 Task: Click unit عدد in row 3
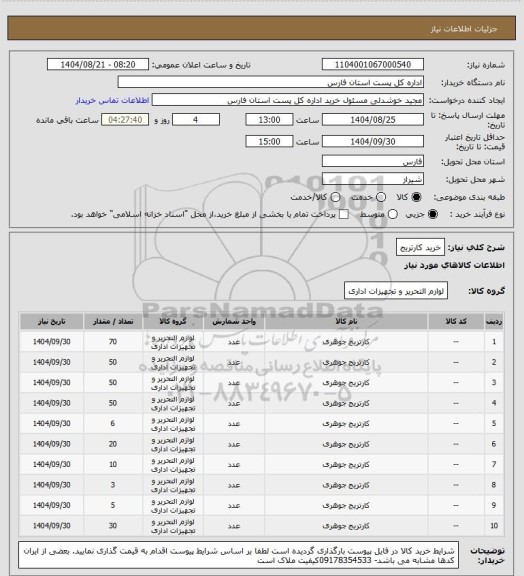pos(234,383)
